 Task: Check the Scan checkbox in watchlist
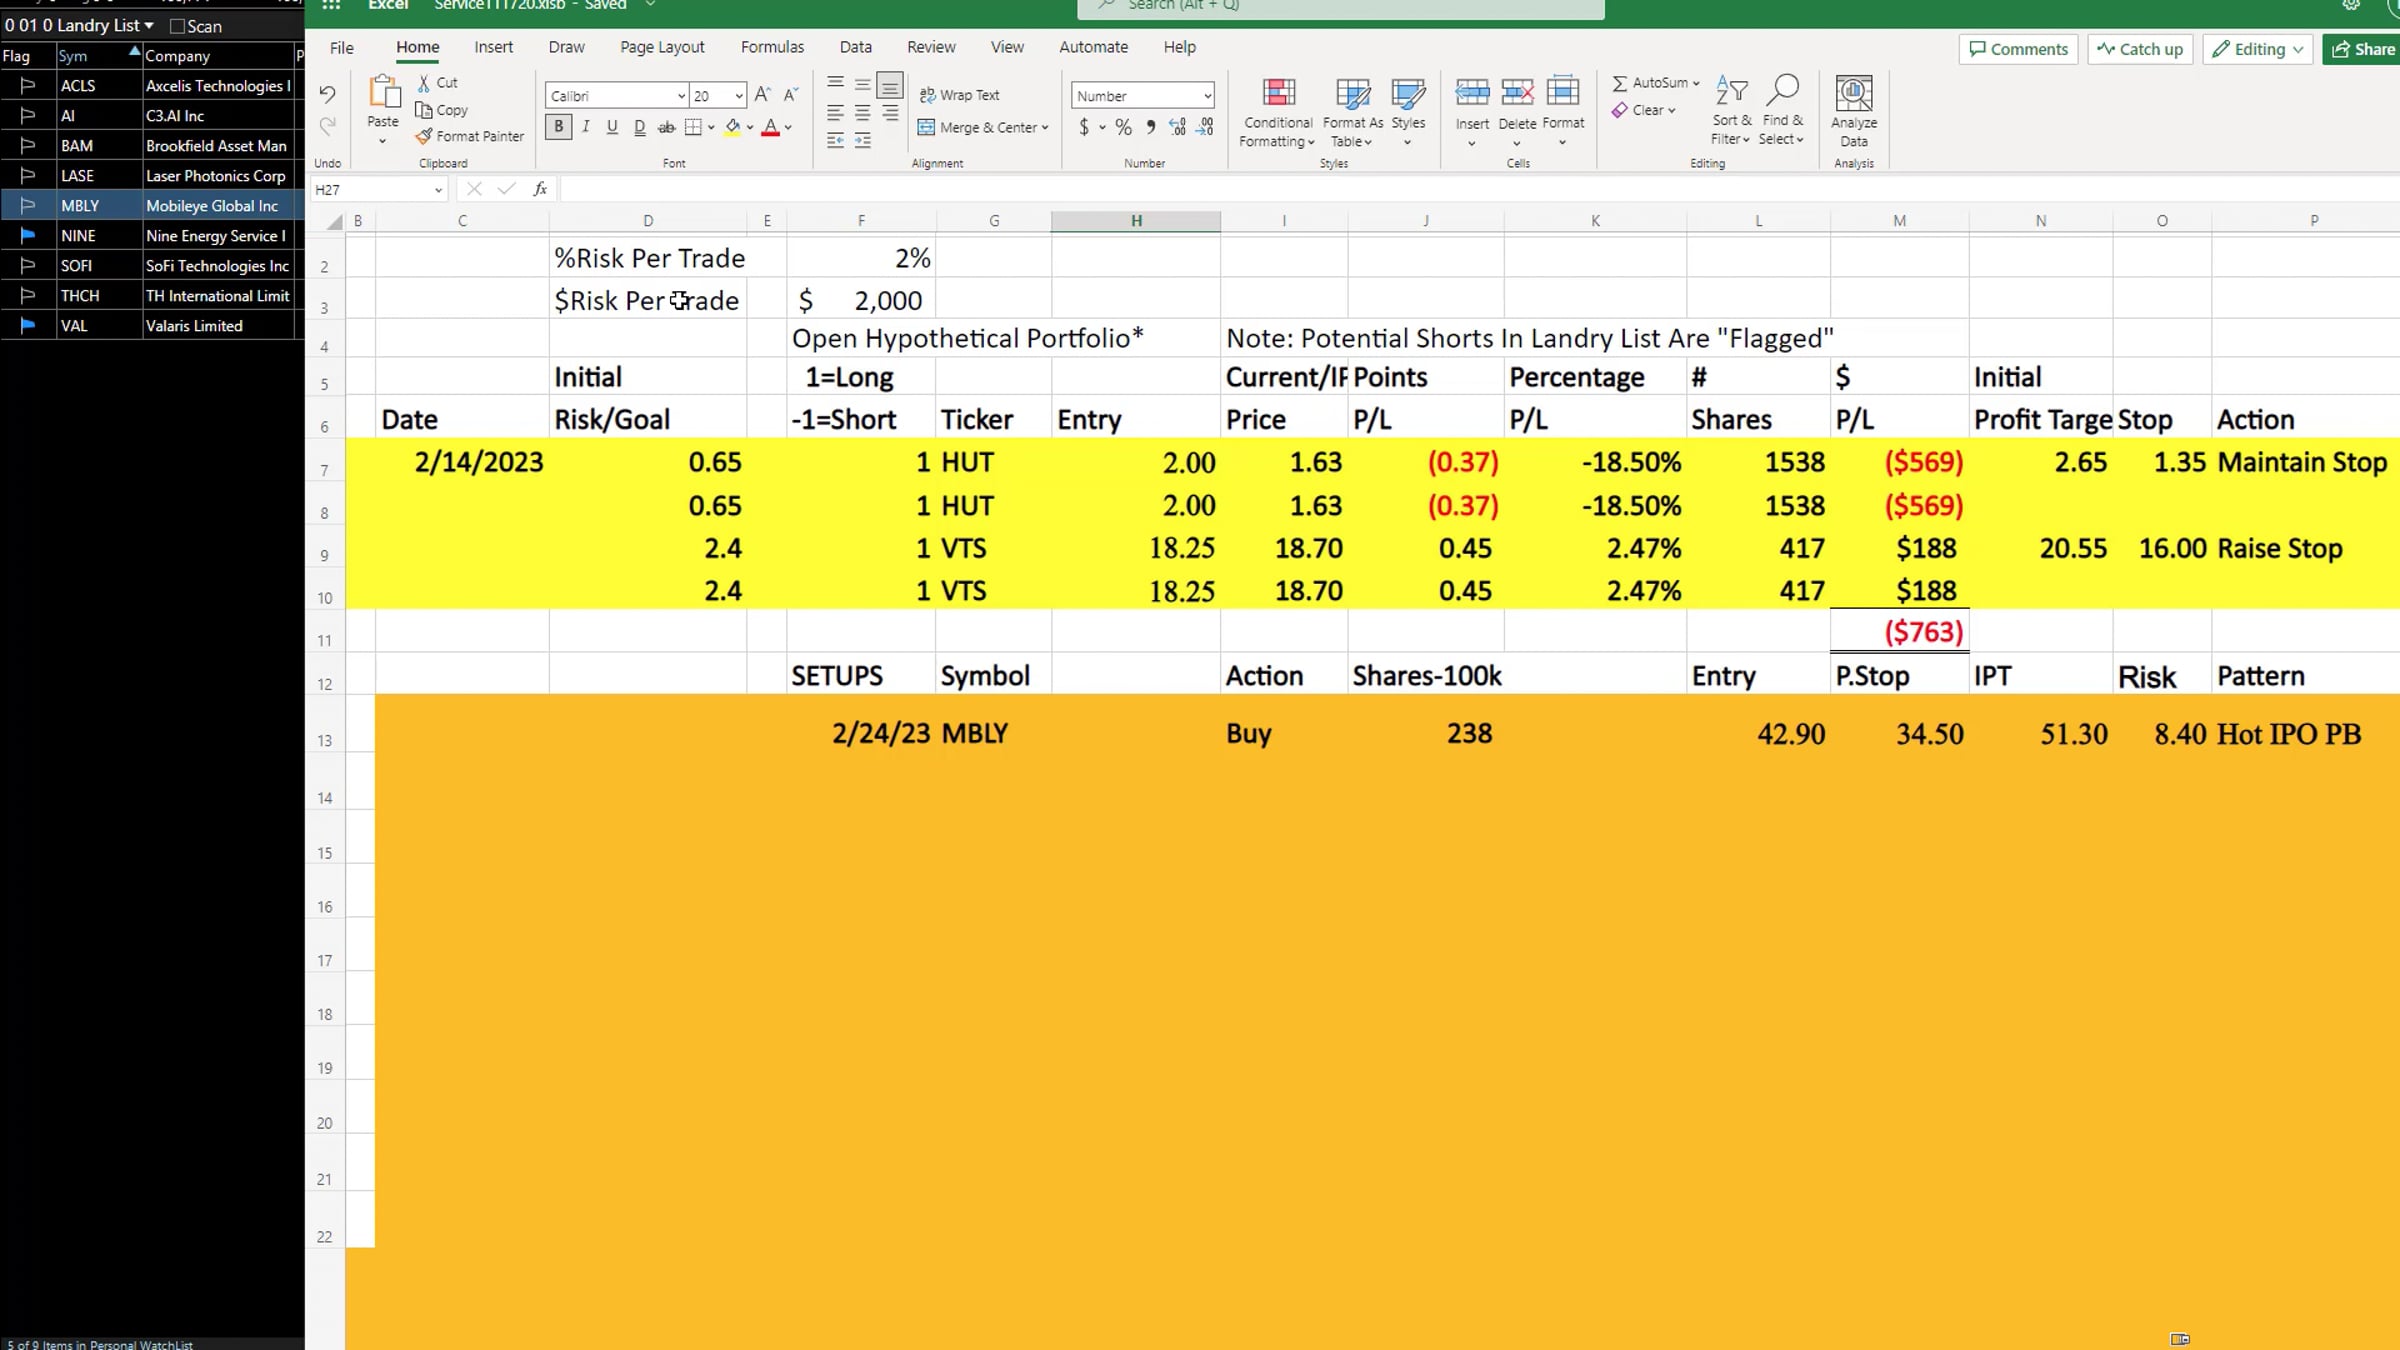tap(178, 26)
